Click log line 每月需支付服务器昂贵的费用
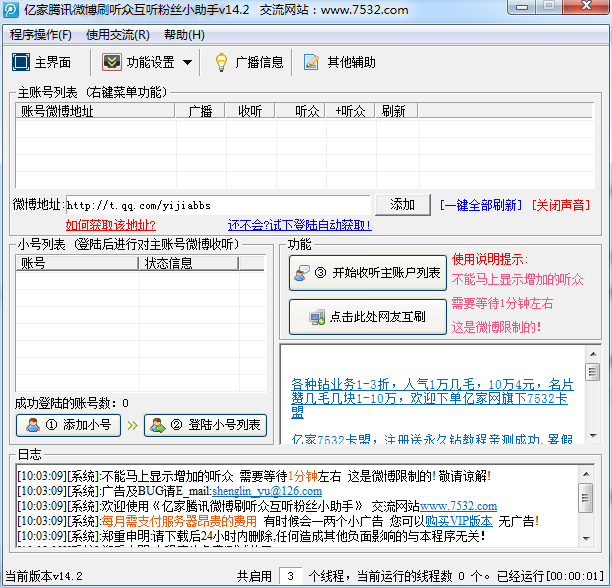Screen dimensions: 612x588 [179, 521]
